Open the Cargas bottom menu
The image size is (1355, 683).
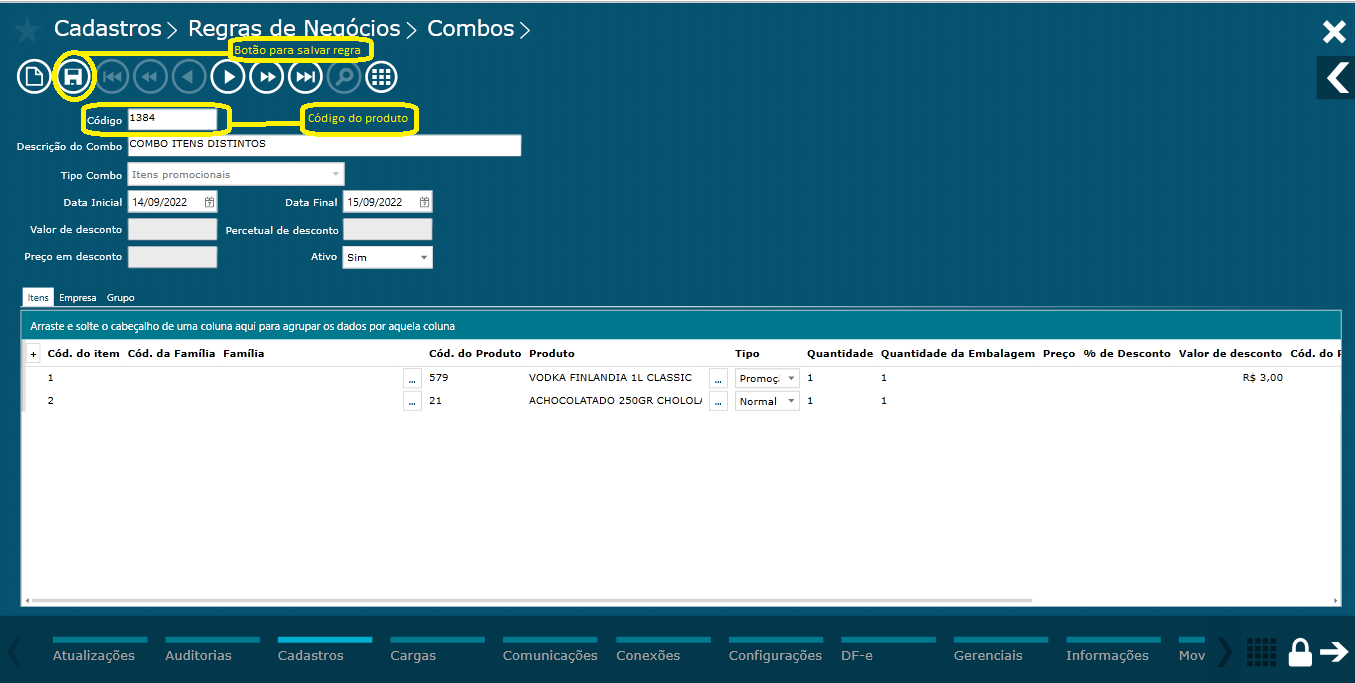point(413,655)
